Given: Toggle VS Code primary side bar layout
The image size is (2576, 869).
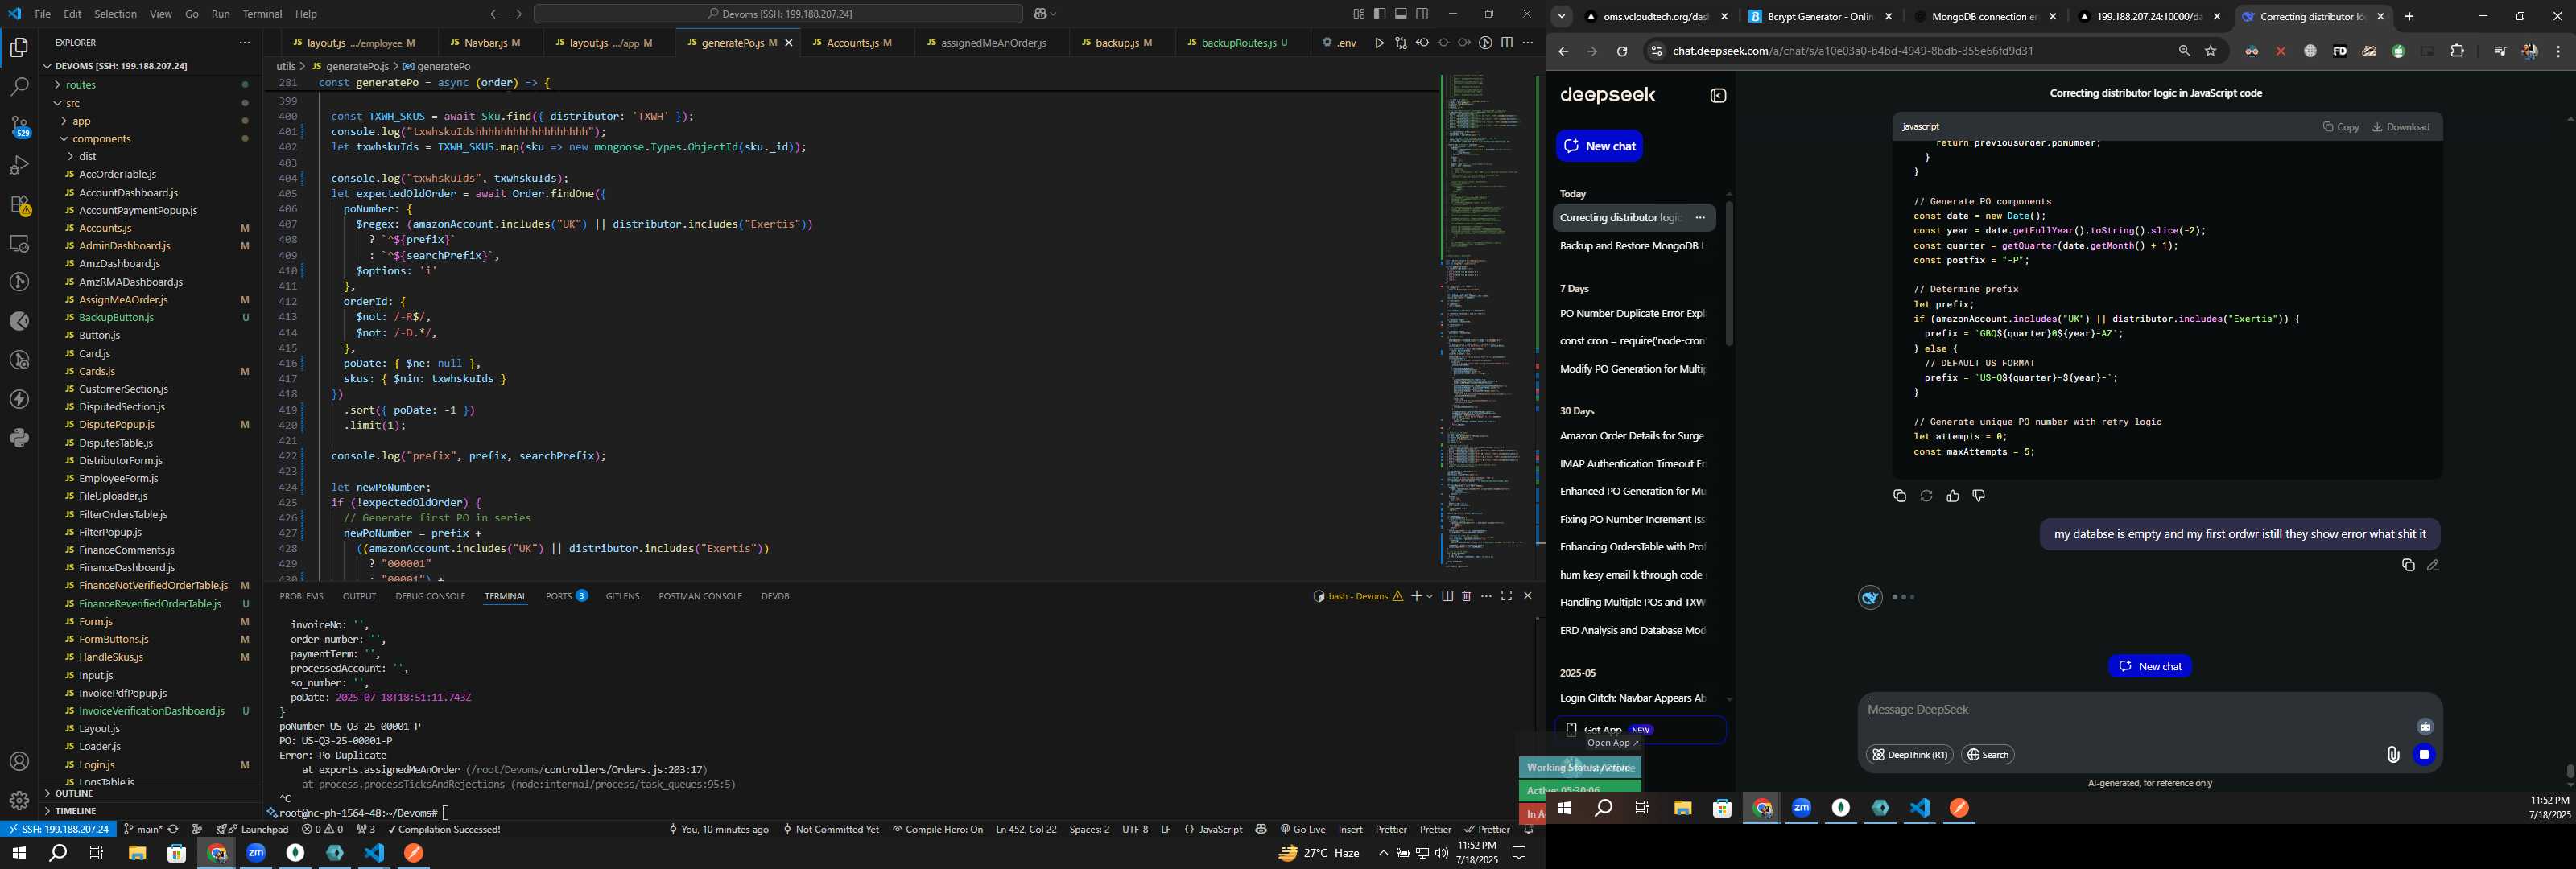Looking at the screenshot, I should click(x=1380, y=14).
